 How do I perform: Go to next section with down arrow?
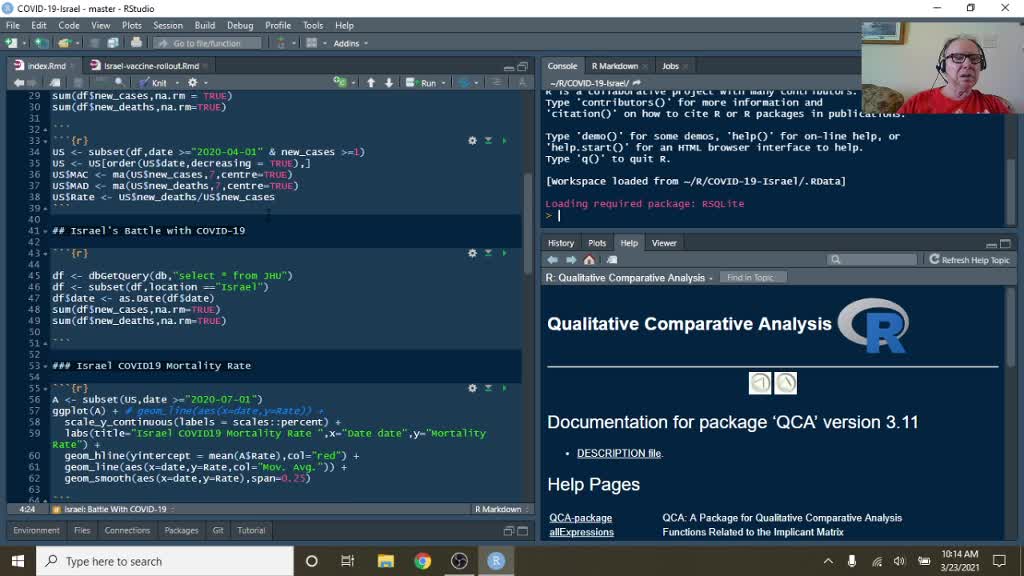[389, 83]
